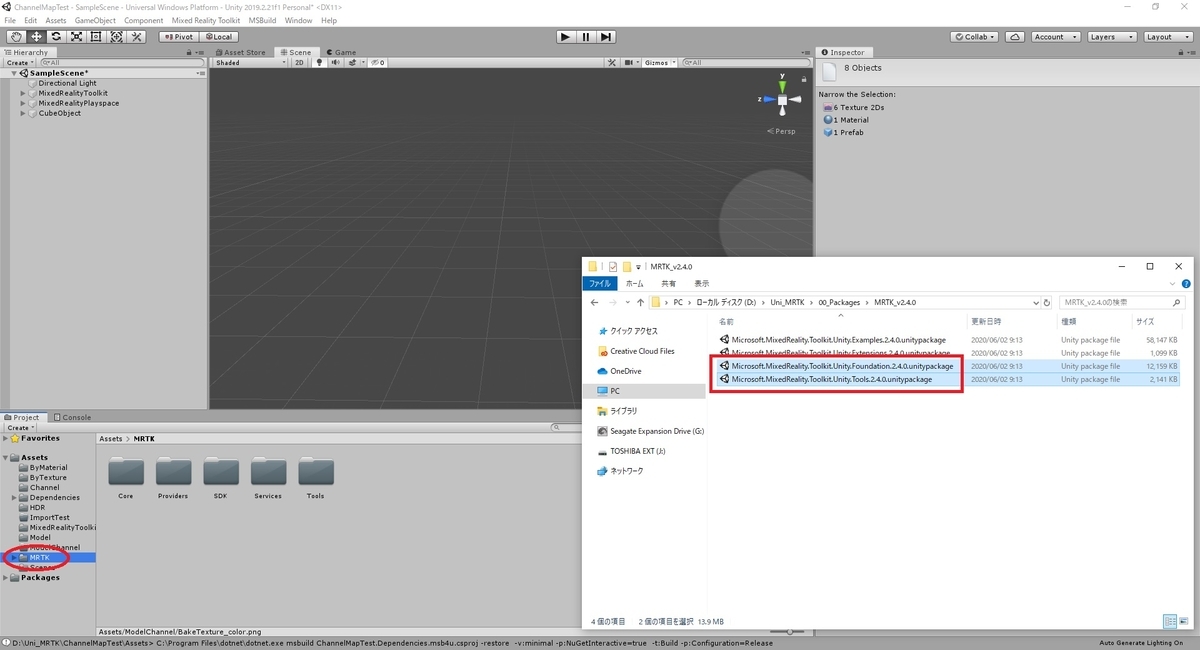Select the ByMaterial folder in Project tree
Viewport: 1200px width, 650px height.
click(48, 467)
